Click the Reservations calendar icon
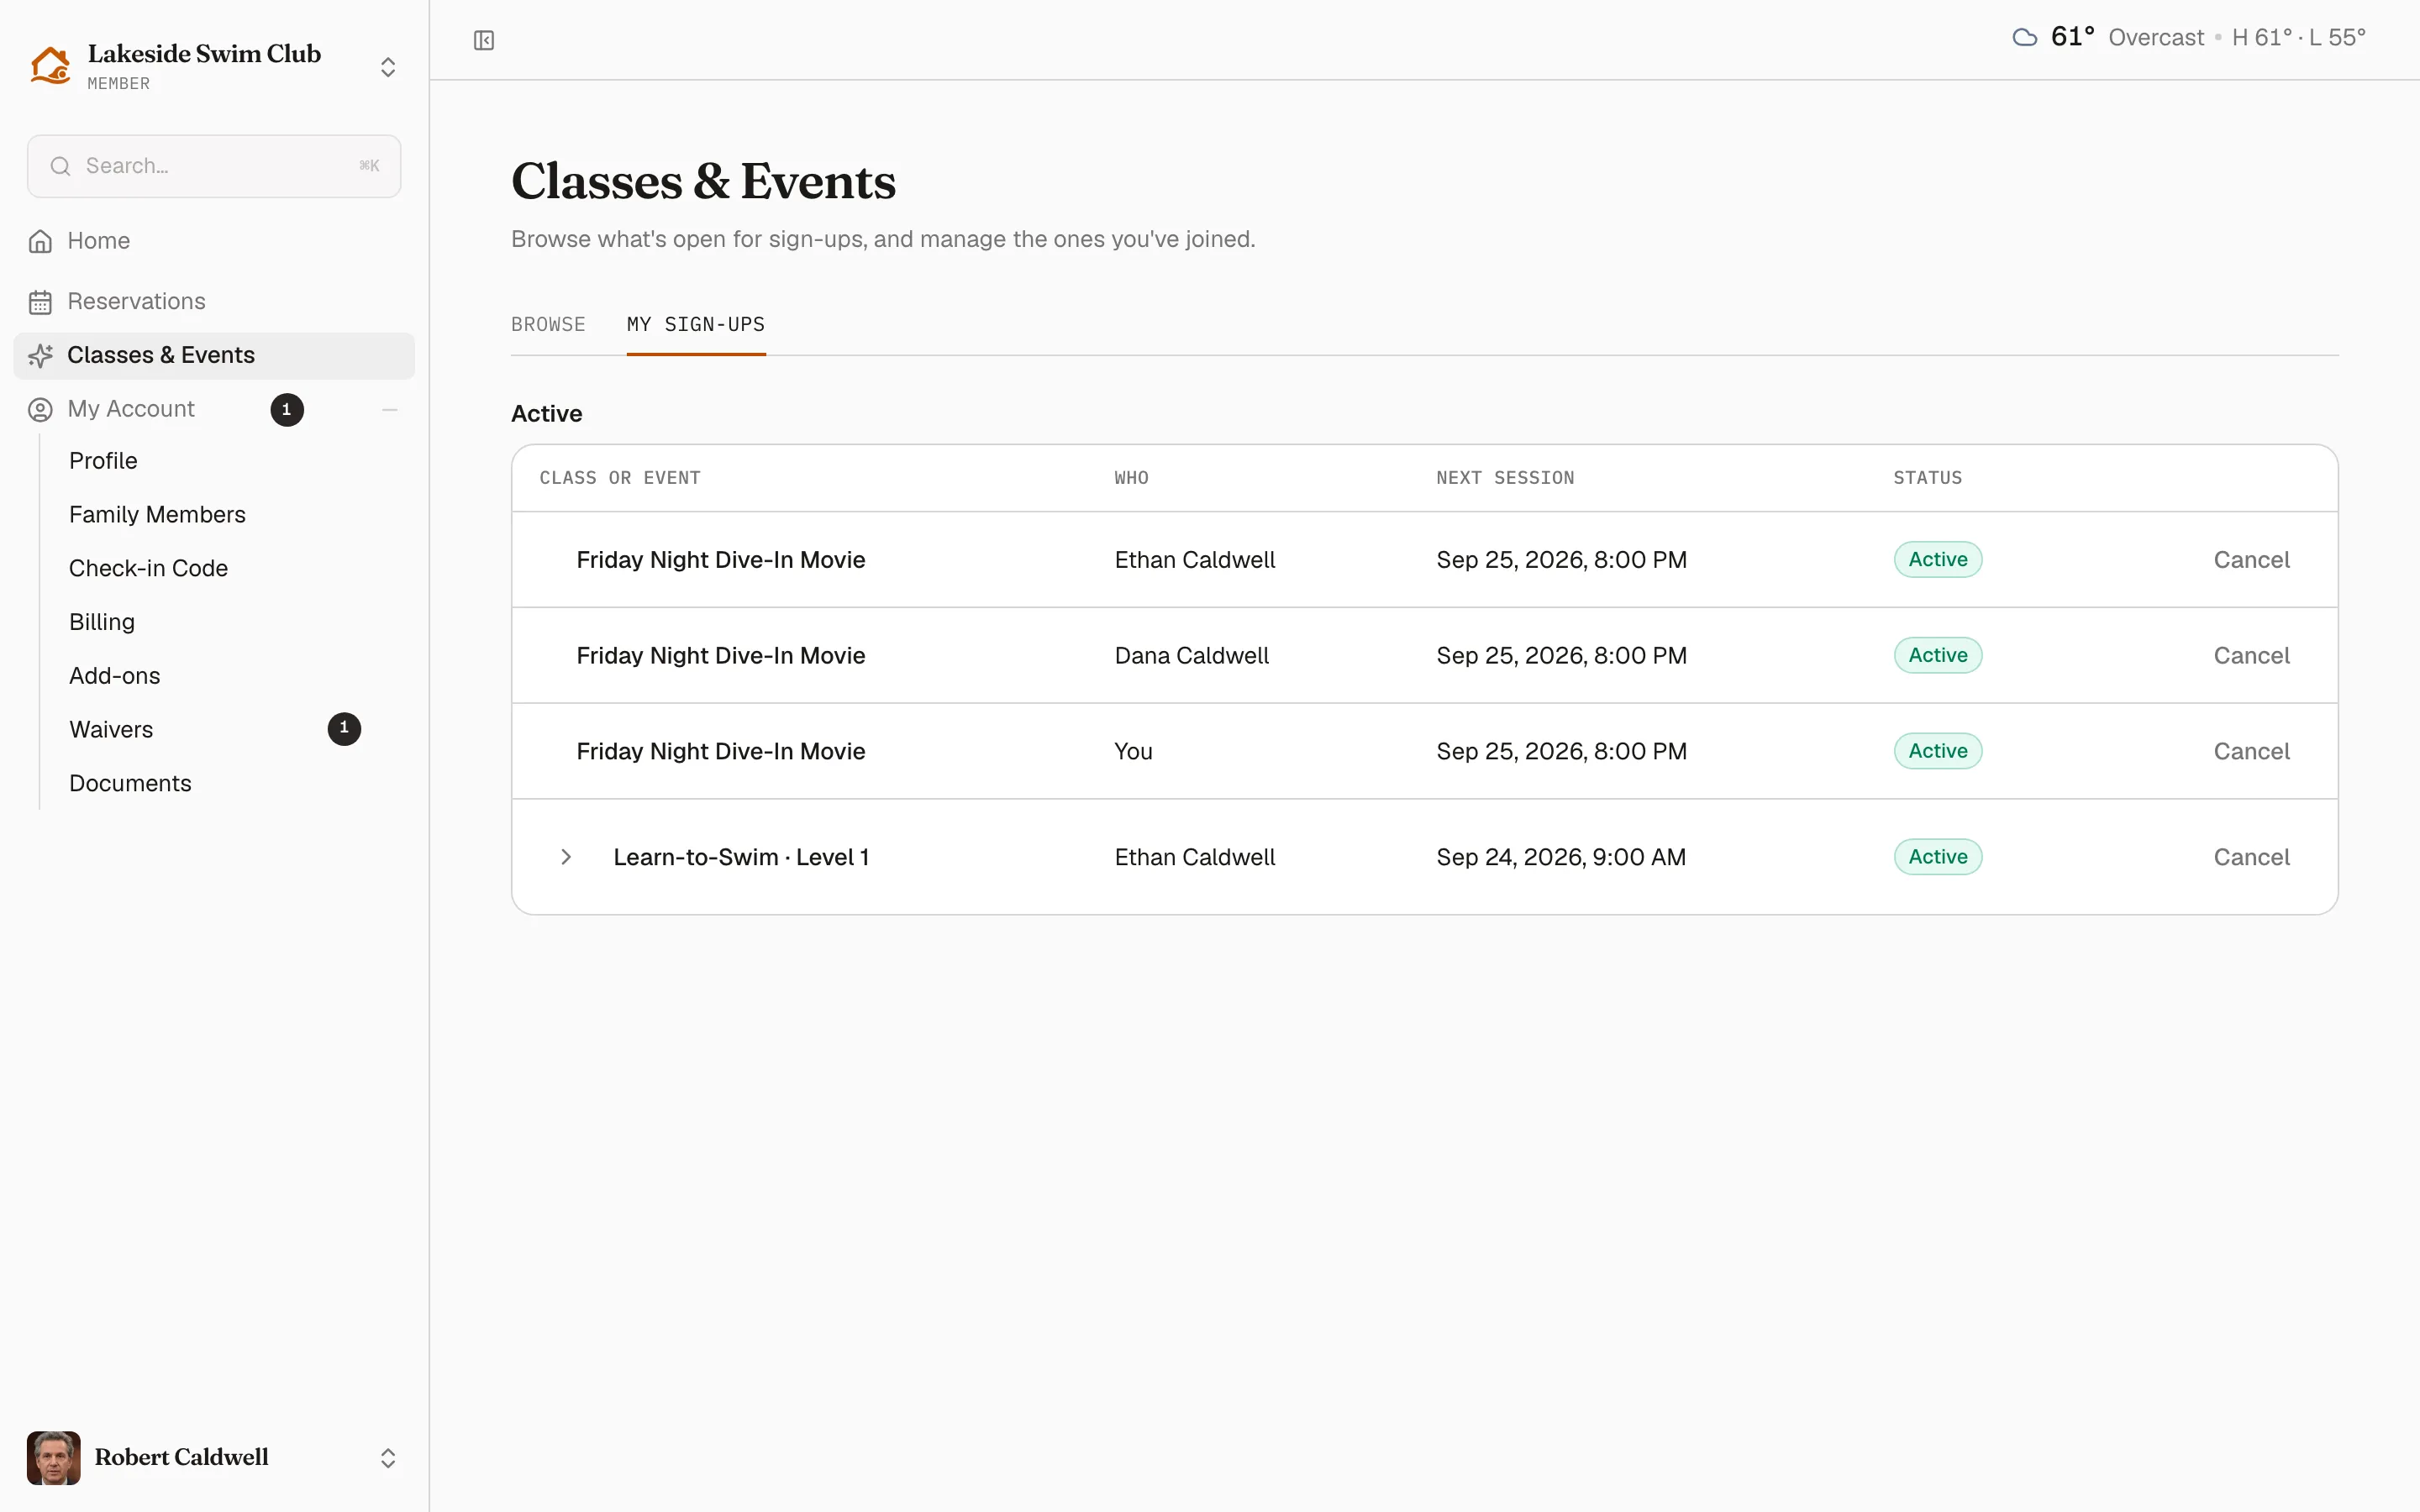 [x=40, y=302]
